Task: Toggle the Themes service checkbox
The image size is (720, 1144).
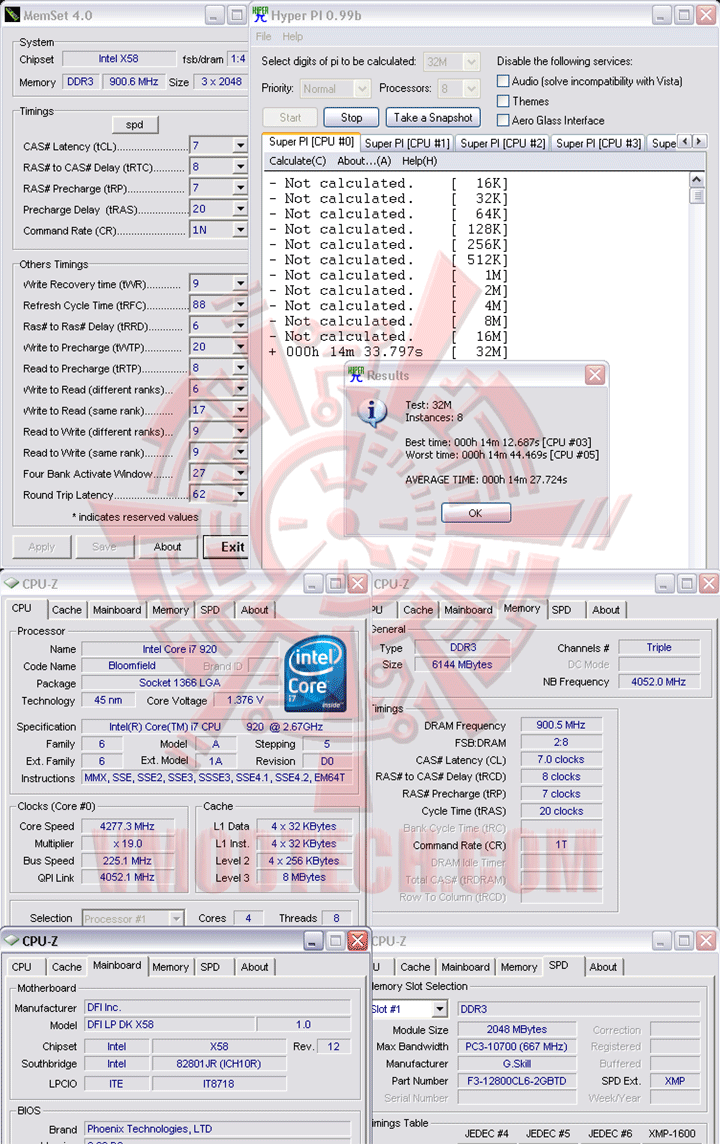Action: pyautogui.click(x=503, y=101)
